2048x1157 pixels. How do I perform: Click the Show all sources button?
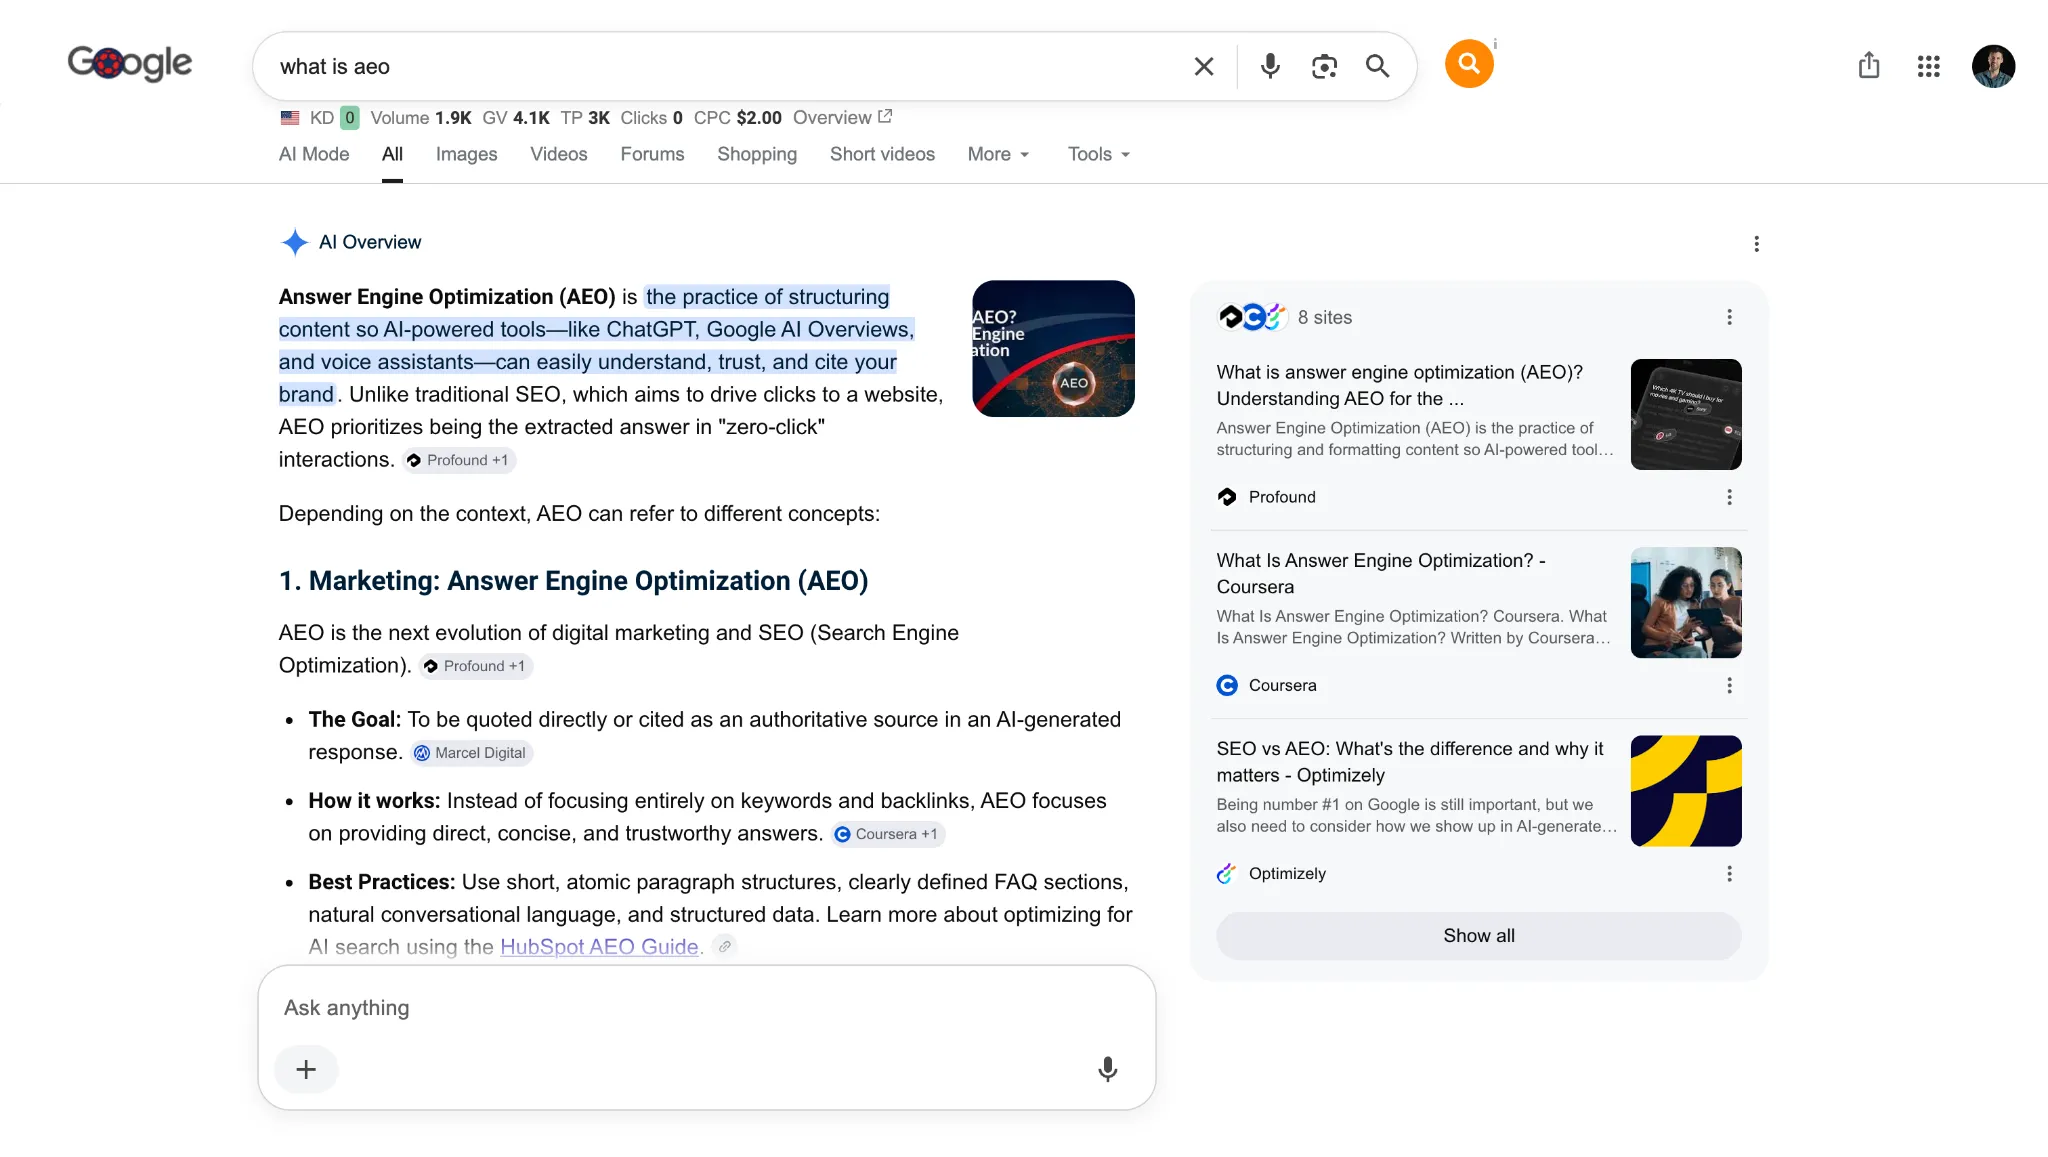click(1478, 936)
